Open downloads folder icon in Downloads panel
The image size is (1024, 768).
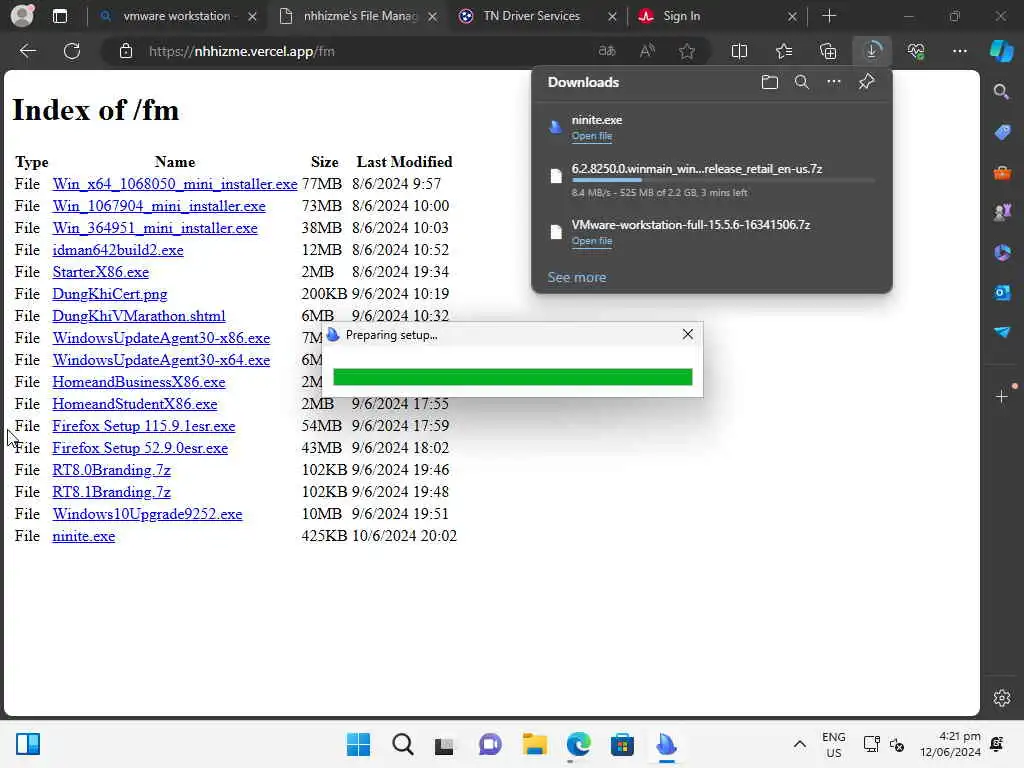click(x=769, y=82)
